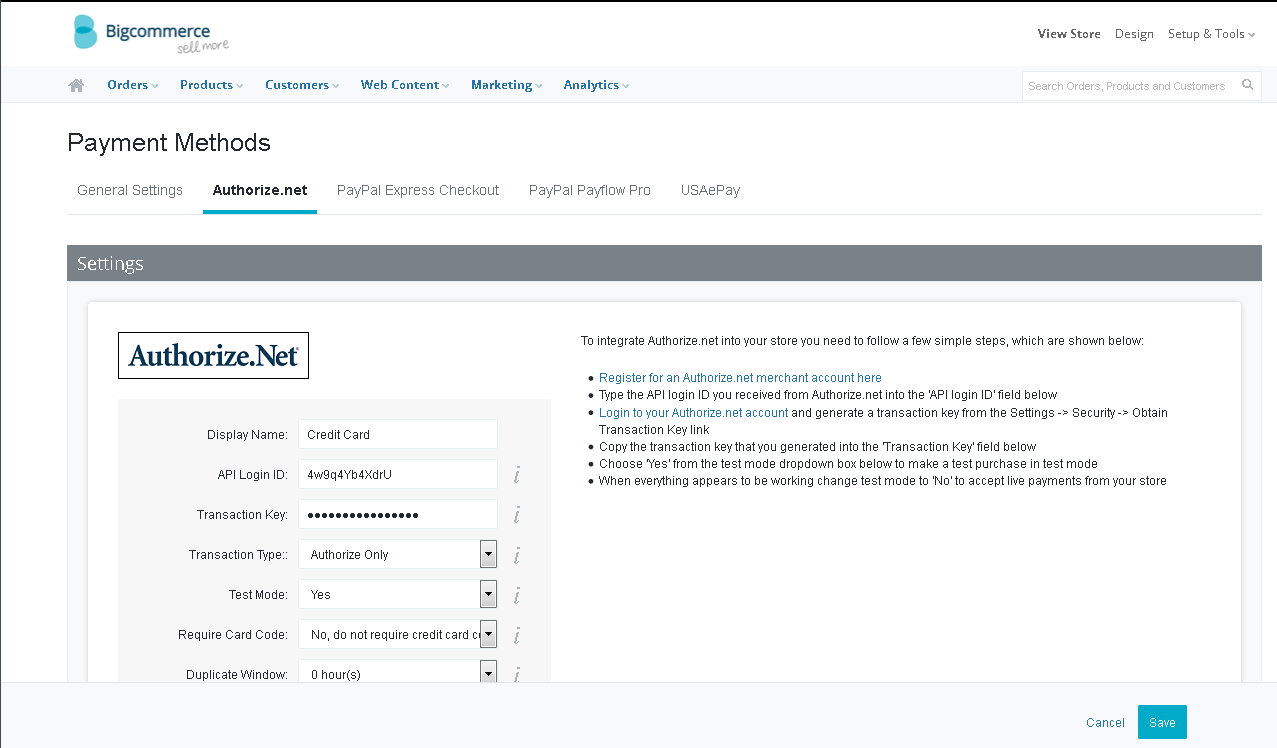Go to the home dashboard icon
The image size is (1277, 748).
pyautogui.click(x=76, y=85)
